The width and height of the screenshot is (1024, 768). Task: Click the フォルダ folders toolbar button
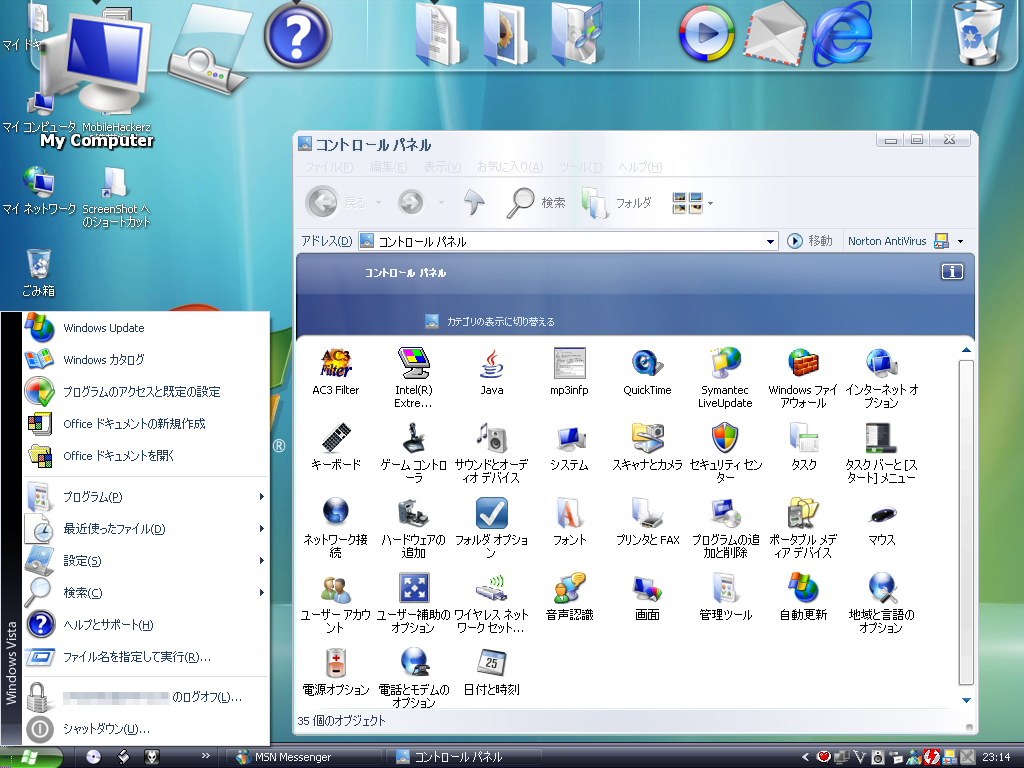tap(616, 203)
